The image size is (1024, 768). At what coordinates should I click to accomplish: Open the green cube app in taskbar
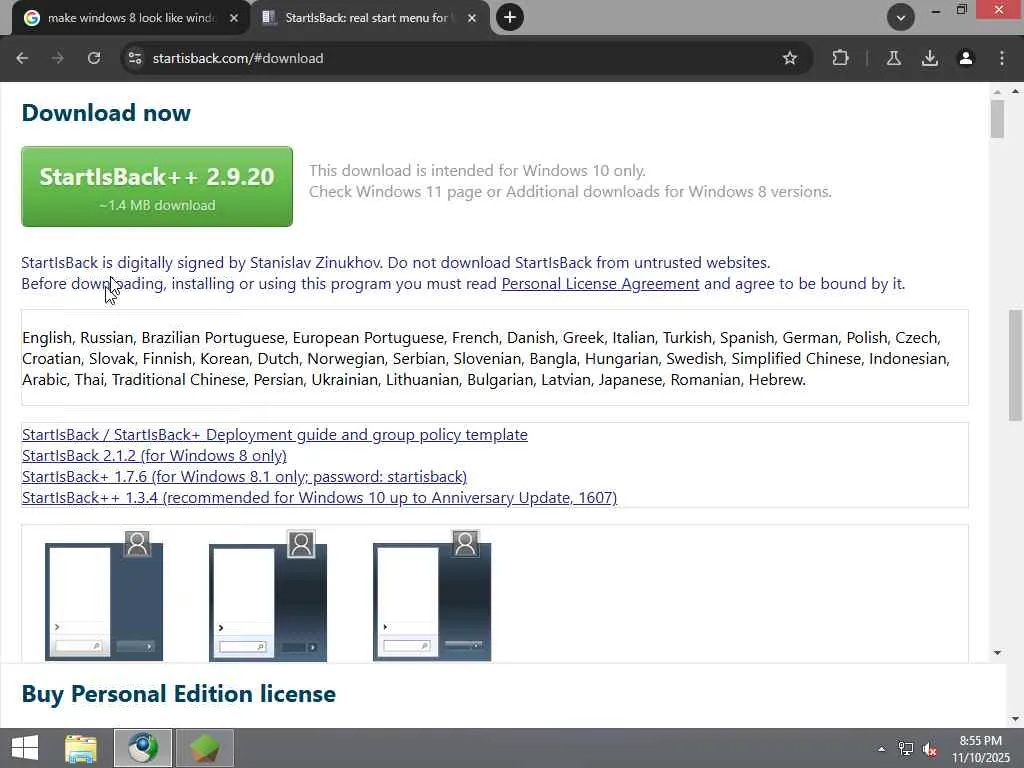pyautogui.click(x=205, y=748)
